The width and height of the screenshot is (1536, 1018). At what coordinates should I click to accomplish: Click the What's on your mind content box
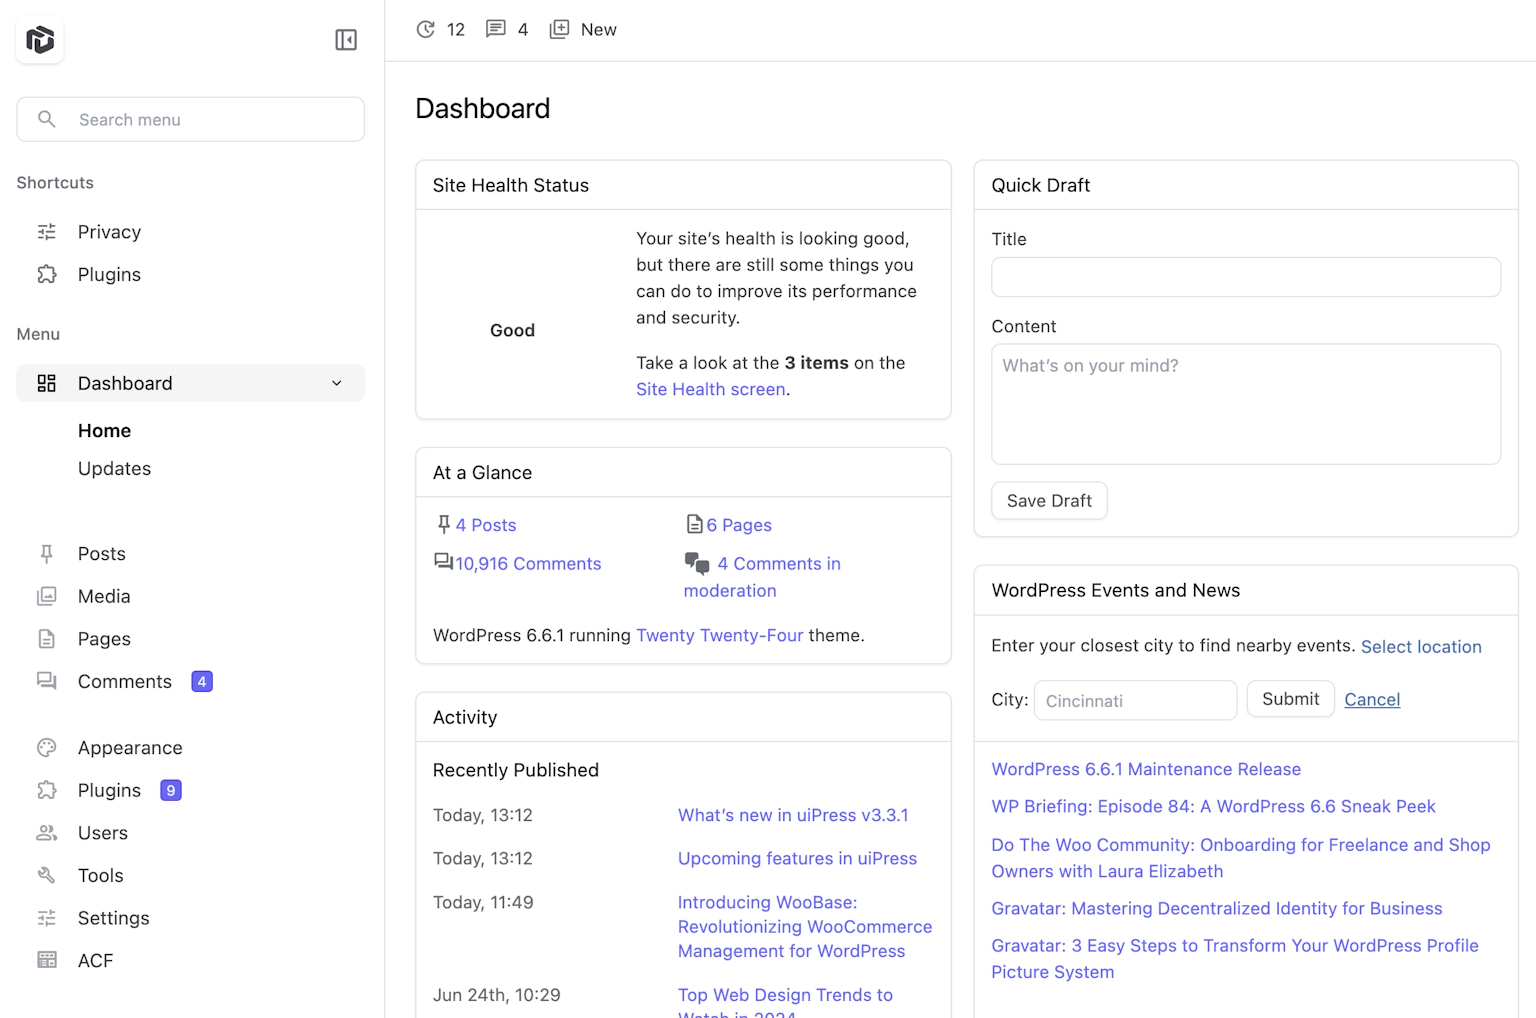click(1246, 404)
